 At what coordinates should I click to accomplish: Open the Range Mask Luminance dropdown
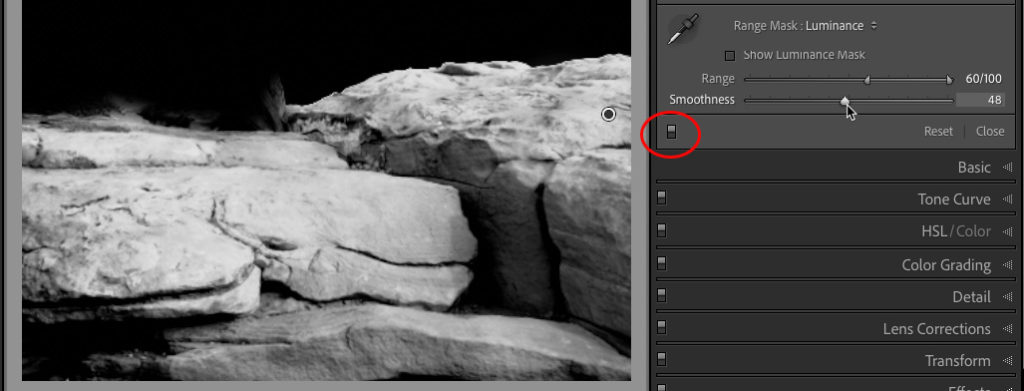pos(842,26)
